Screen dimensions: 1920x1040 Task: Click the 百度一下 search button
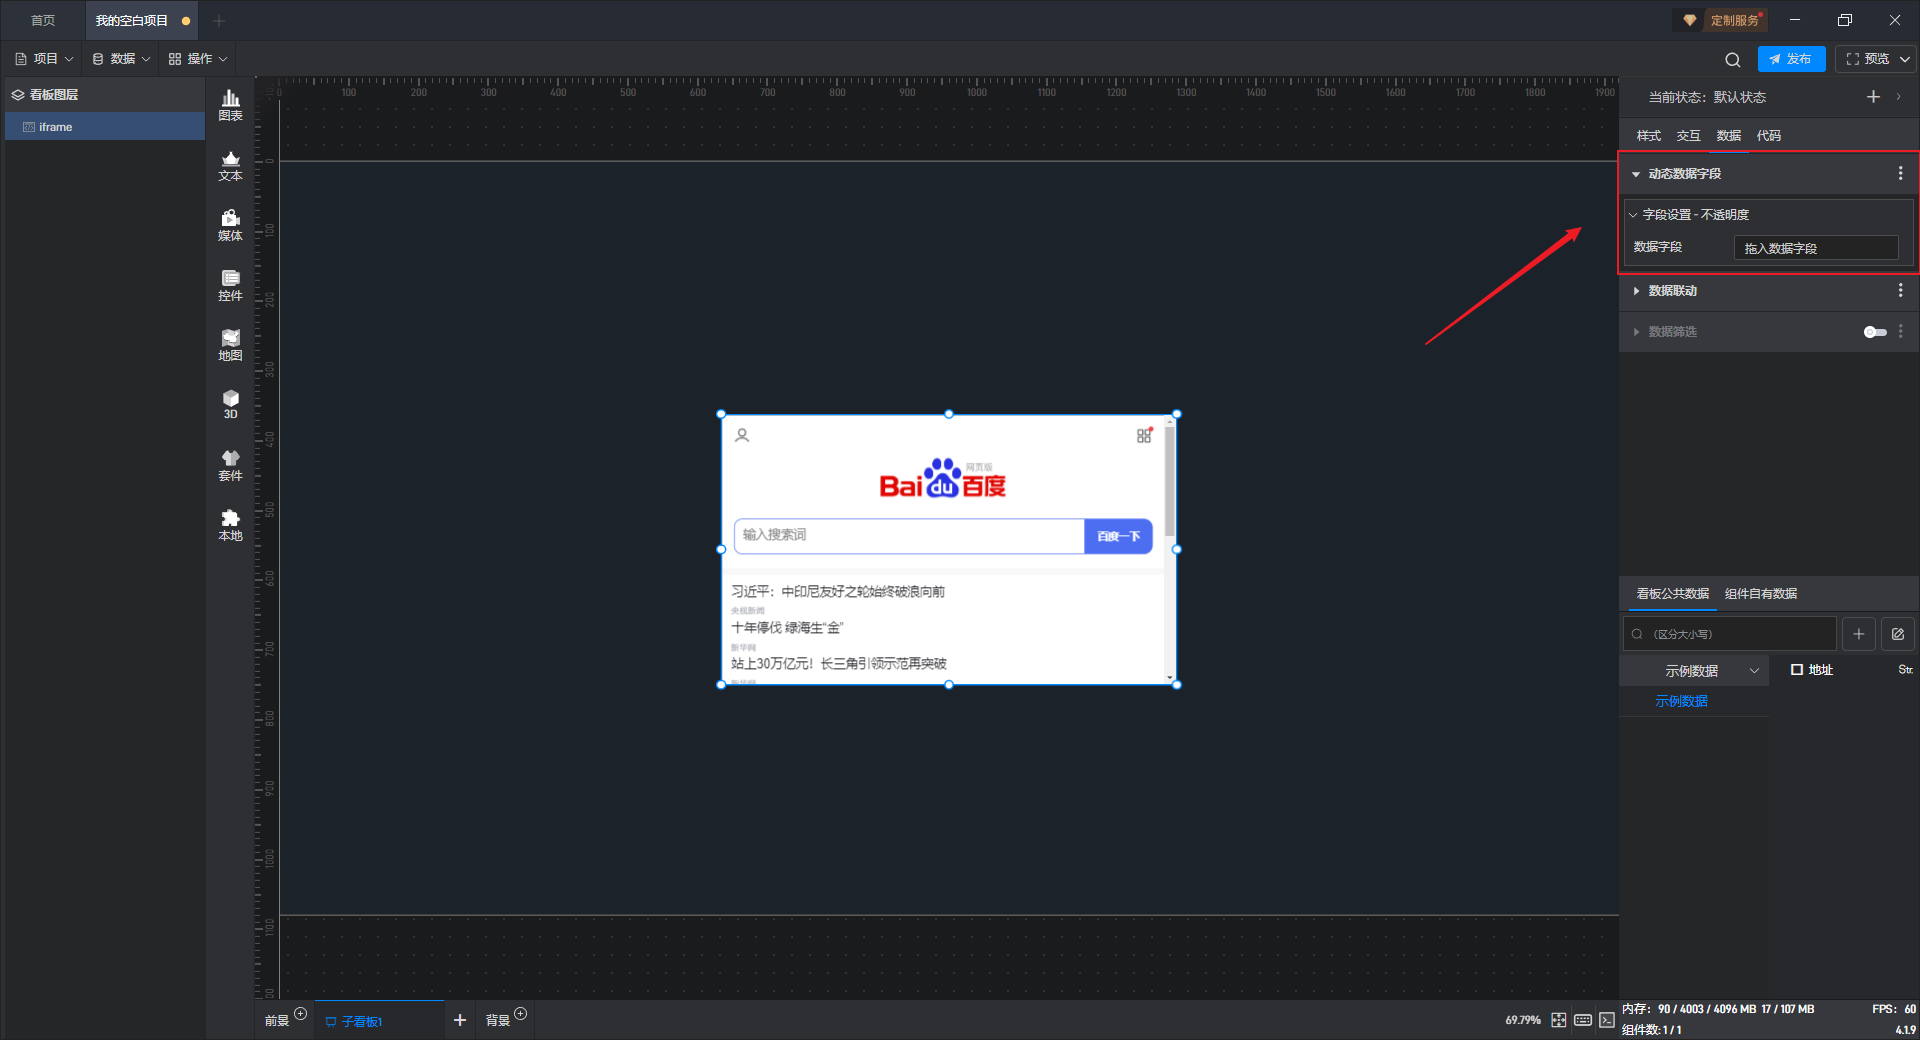(1118, 536)
